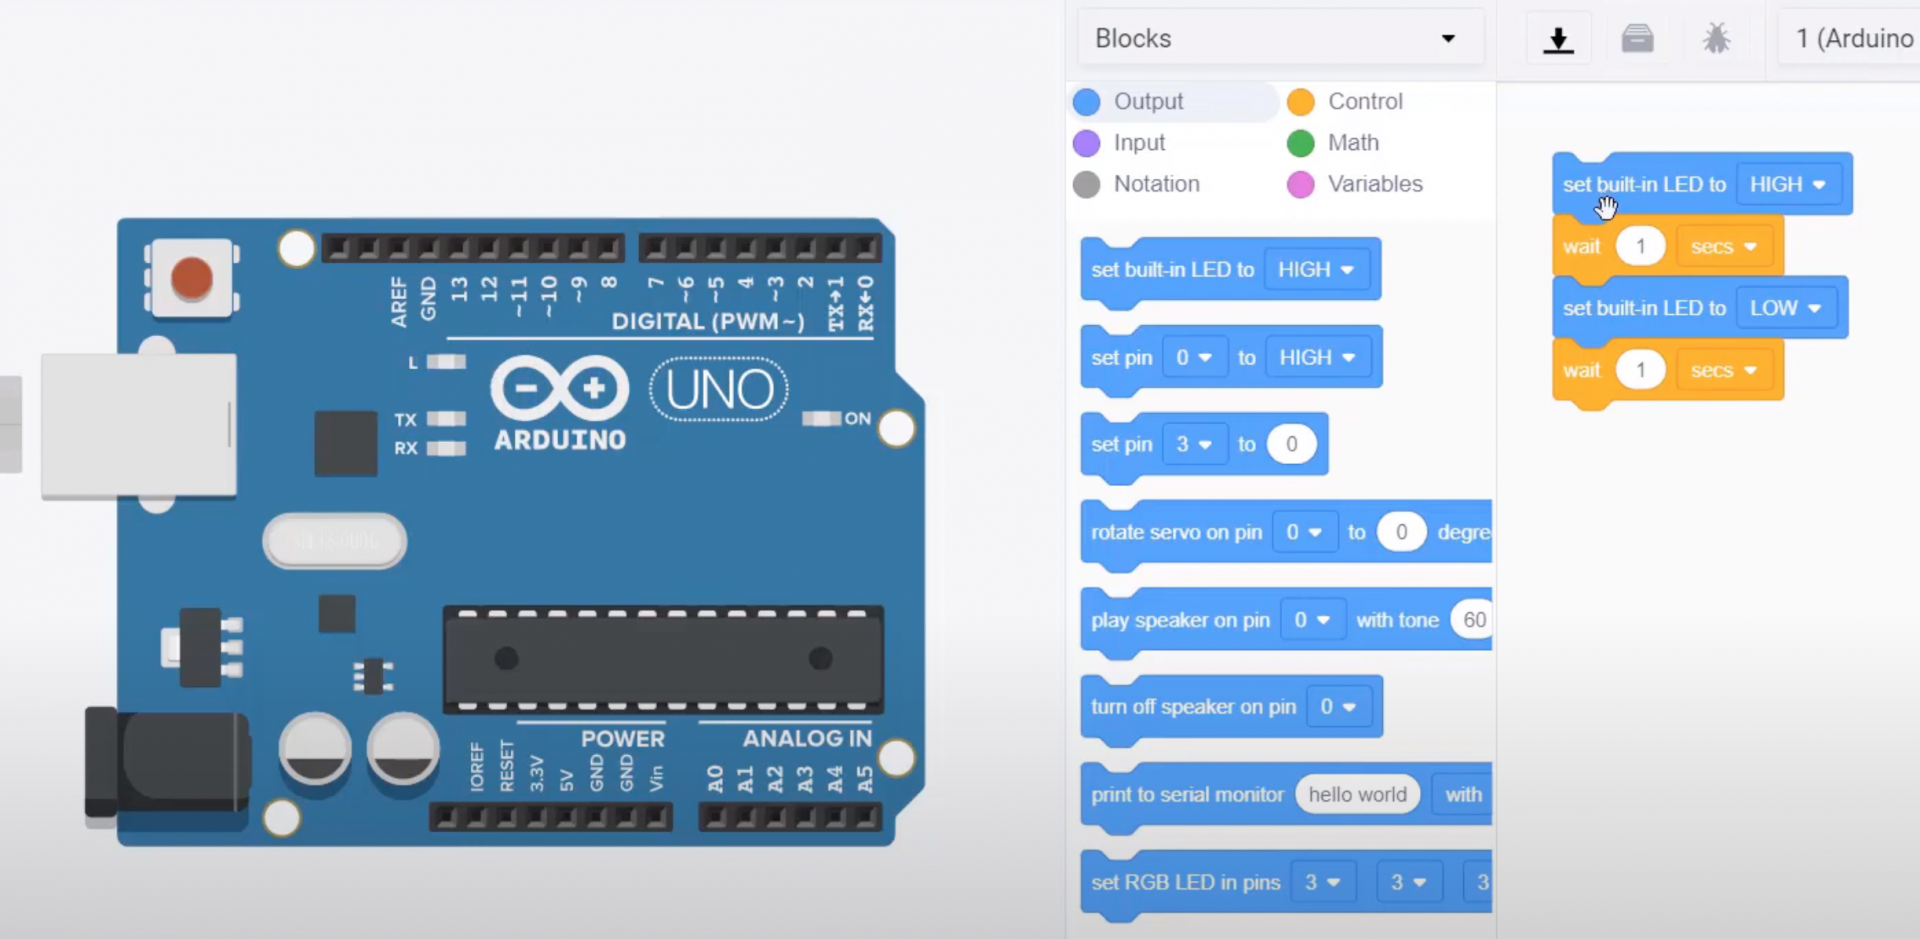
Task: Select the green Math category circle
Action: (x=1300, y=143)
